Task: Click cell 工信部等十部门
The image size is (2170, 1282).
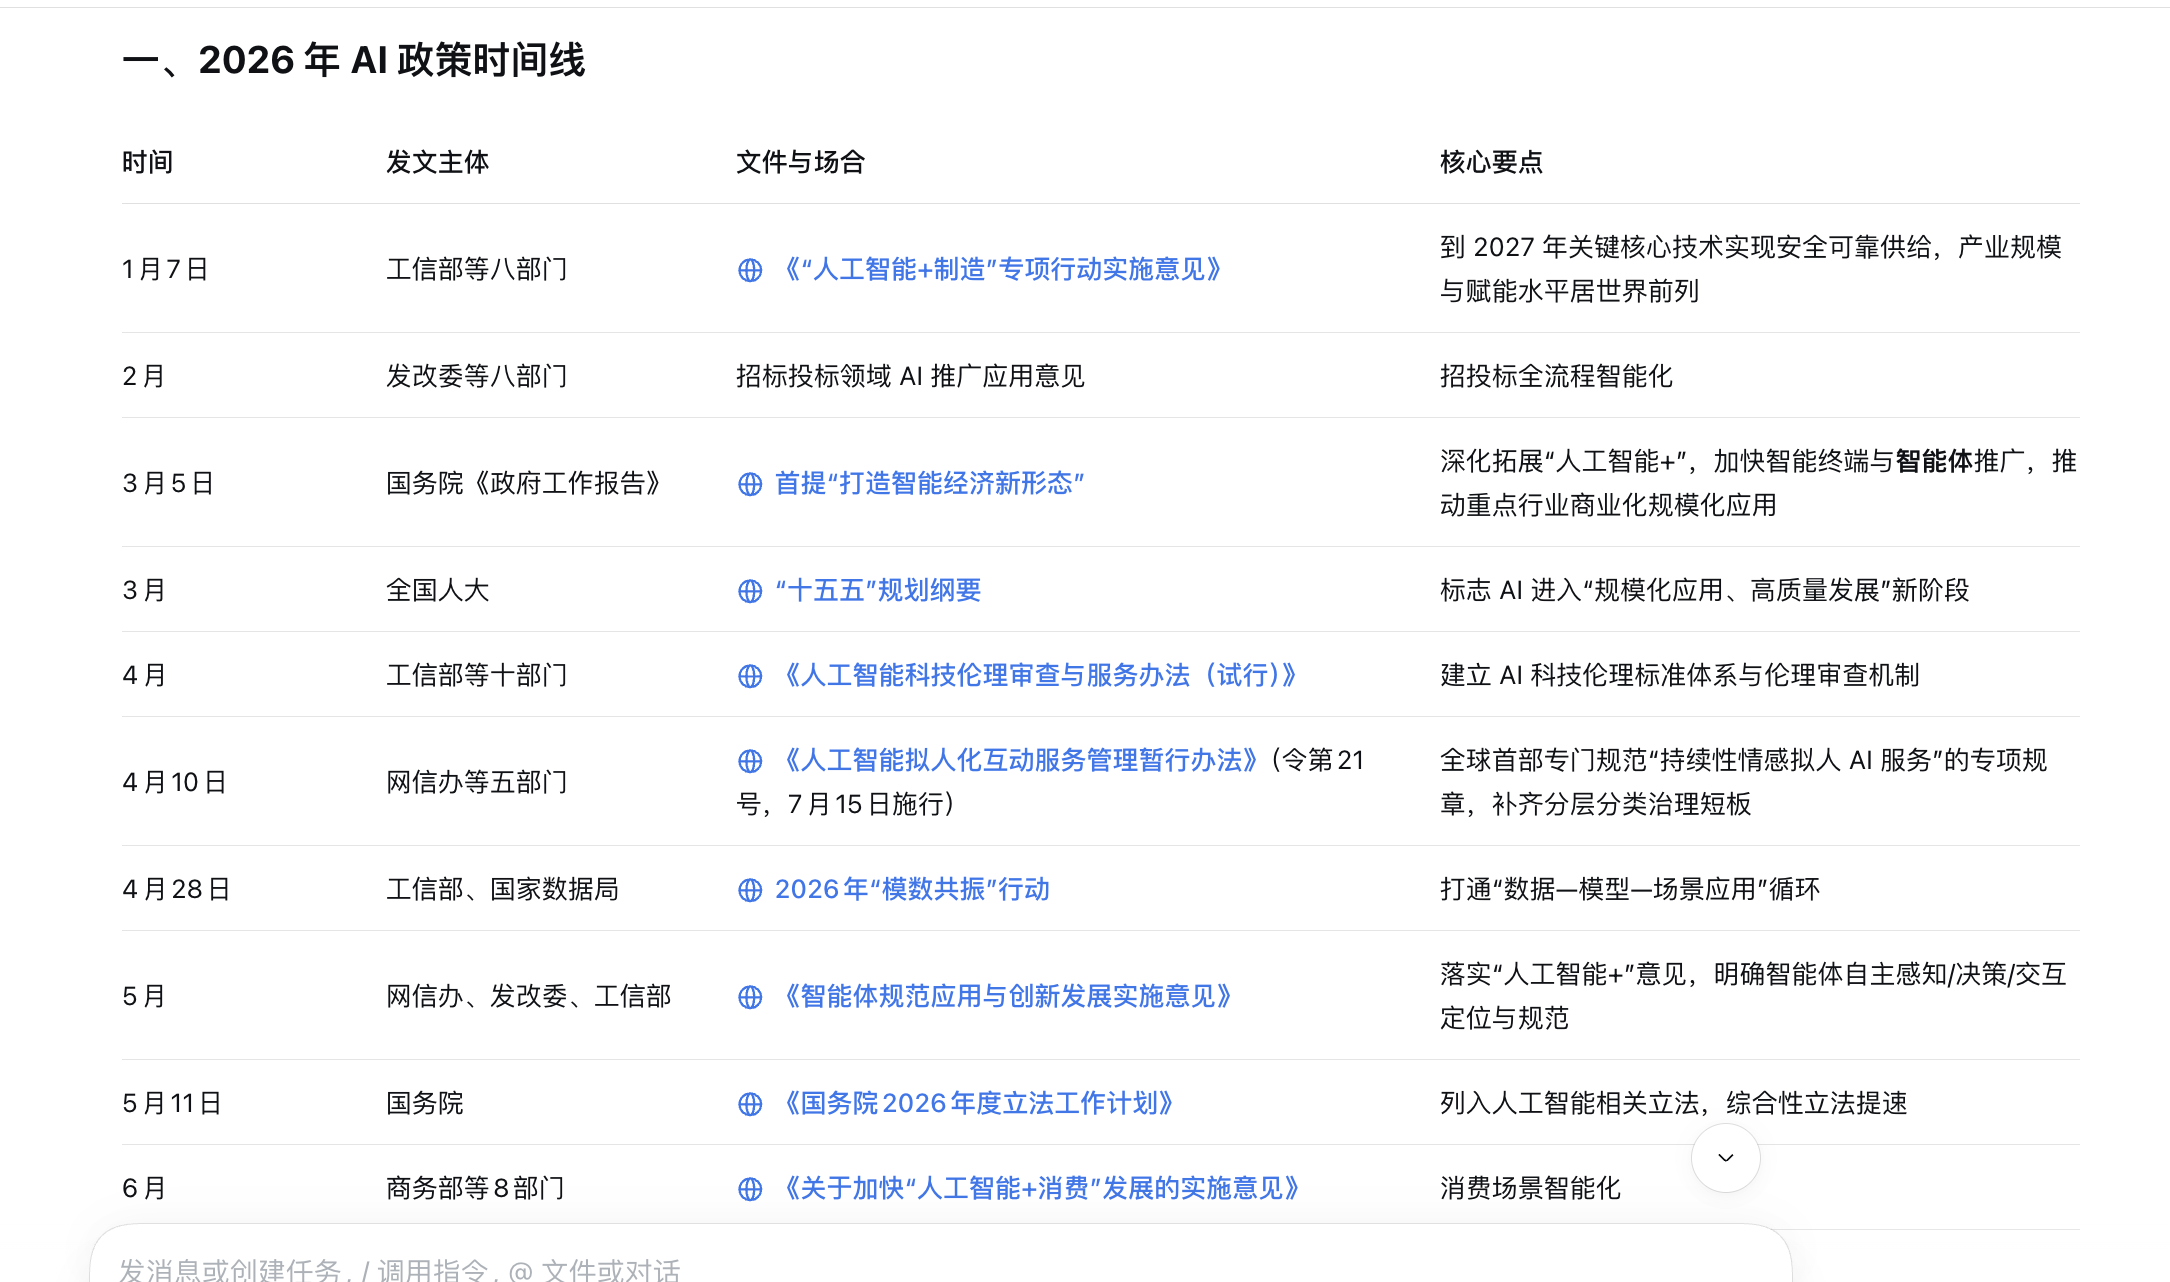Action: pyautogui.click(x=477, y=675)
